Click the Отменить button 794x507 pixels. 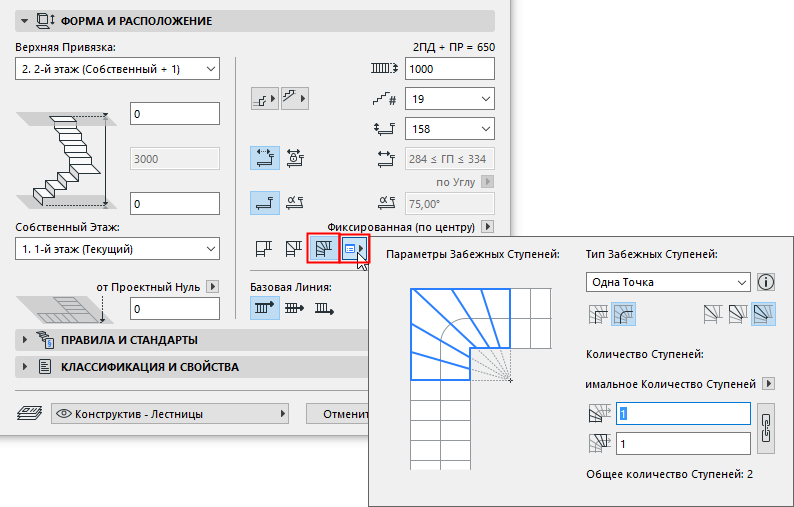(x=338, y=413)
